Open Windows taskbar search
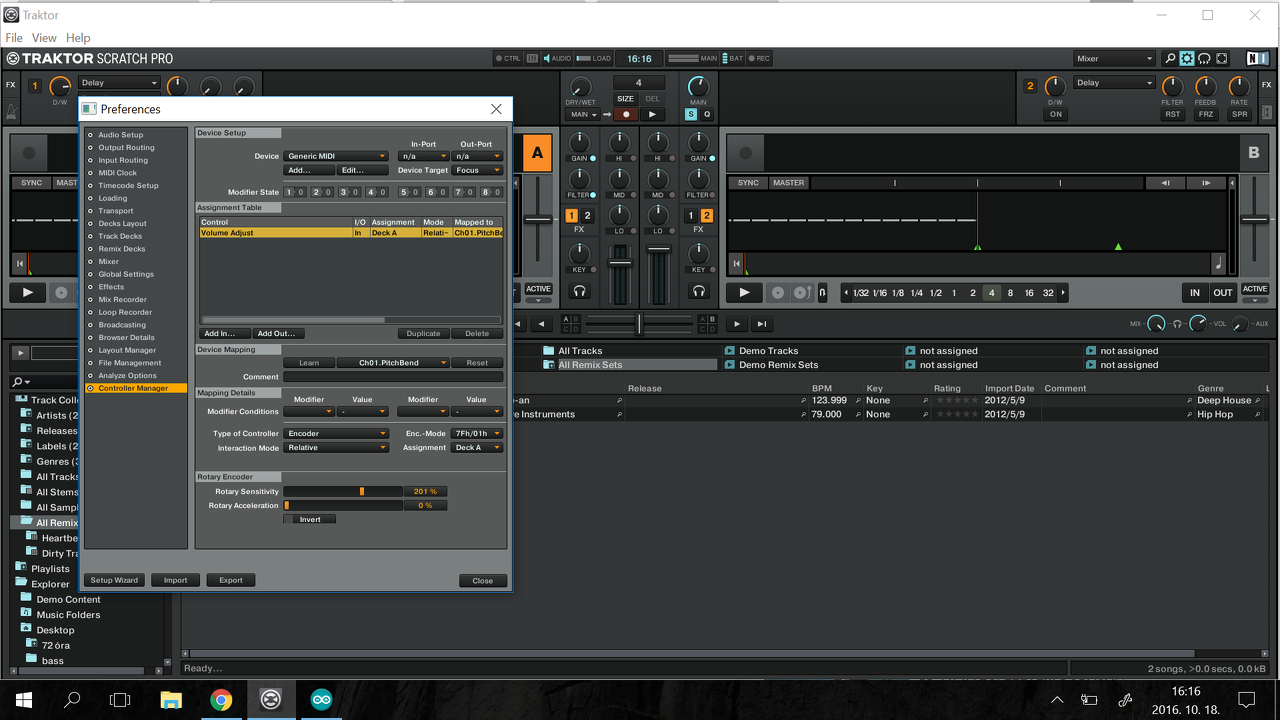This screenshot has height=720, width=1280. click(72, 700)
